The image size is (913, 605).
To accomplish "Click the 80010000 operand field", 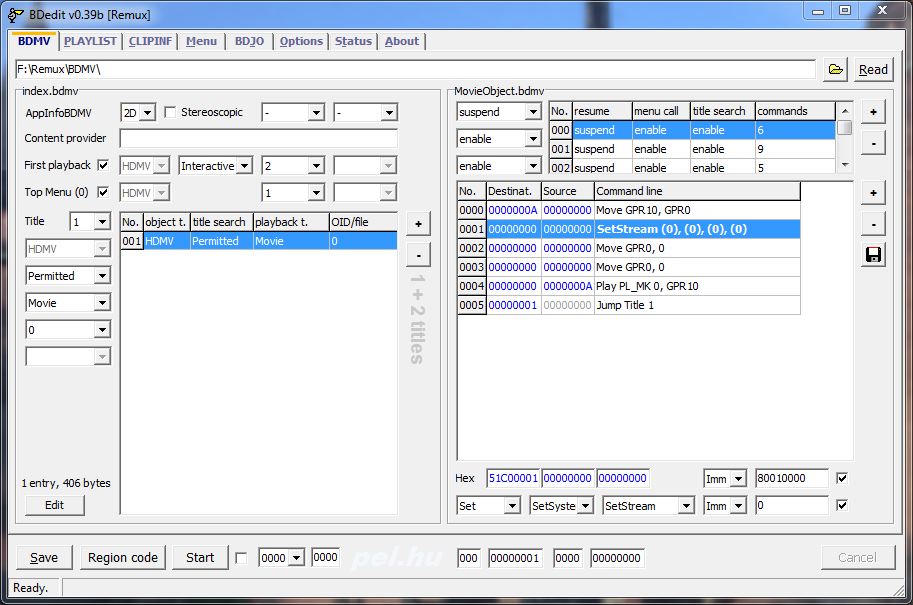I will click(791, 478).
